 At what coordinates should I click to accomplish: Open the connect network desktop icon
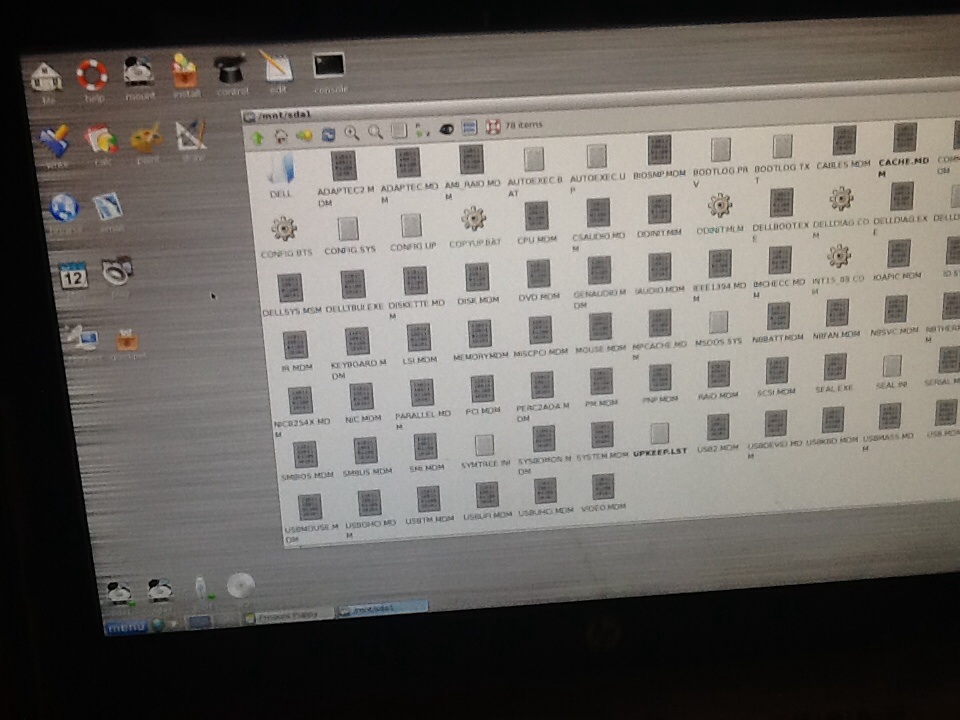pyautogui.click(x=83, y=338)
